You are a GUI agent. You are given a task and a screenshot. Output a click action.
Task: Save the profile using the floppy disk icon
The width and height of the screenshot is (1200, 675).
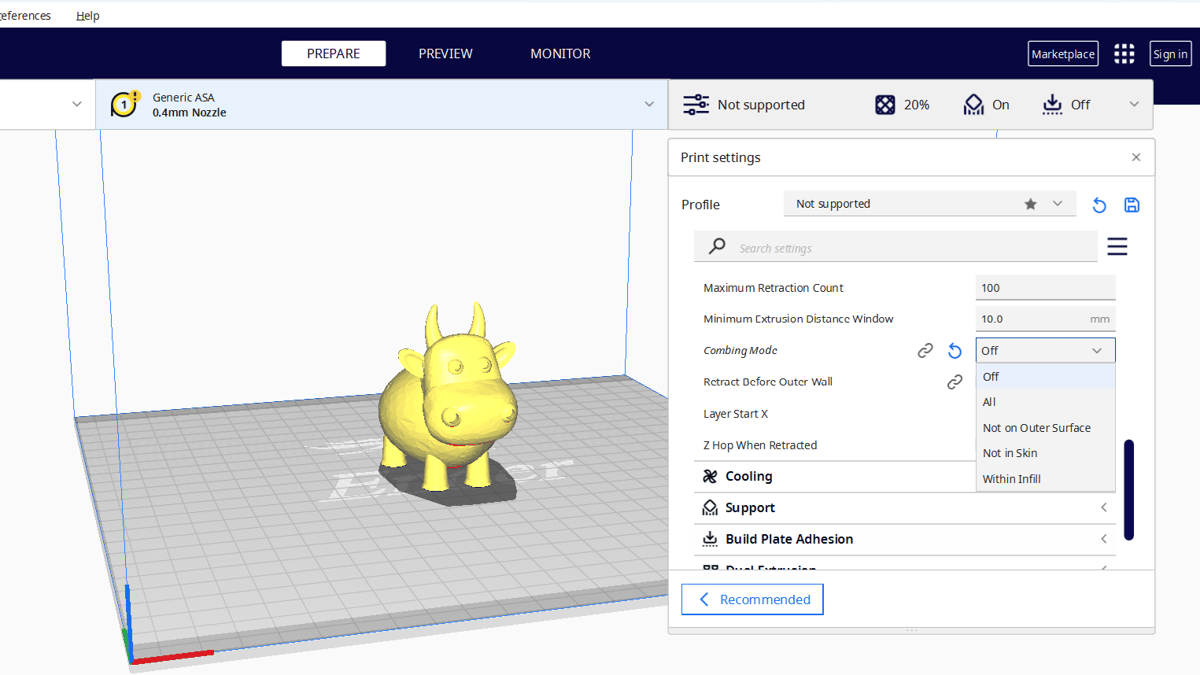[1132, 205]
